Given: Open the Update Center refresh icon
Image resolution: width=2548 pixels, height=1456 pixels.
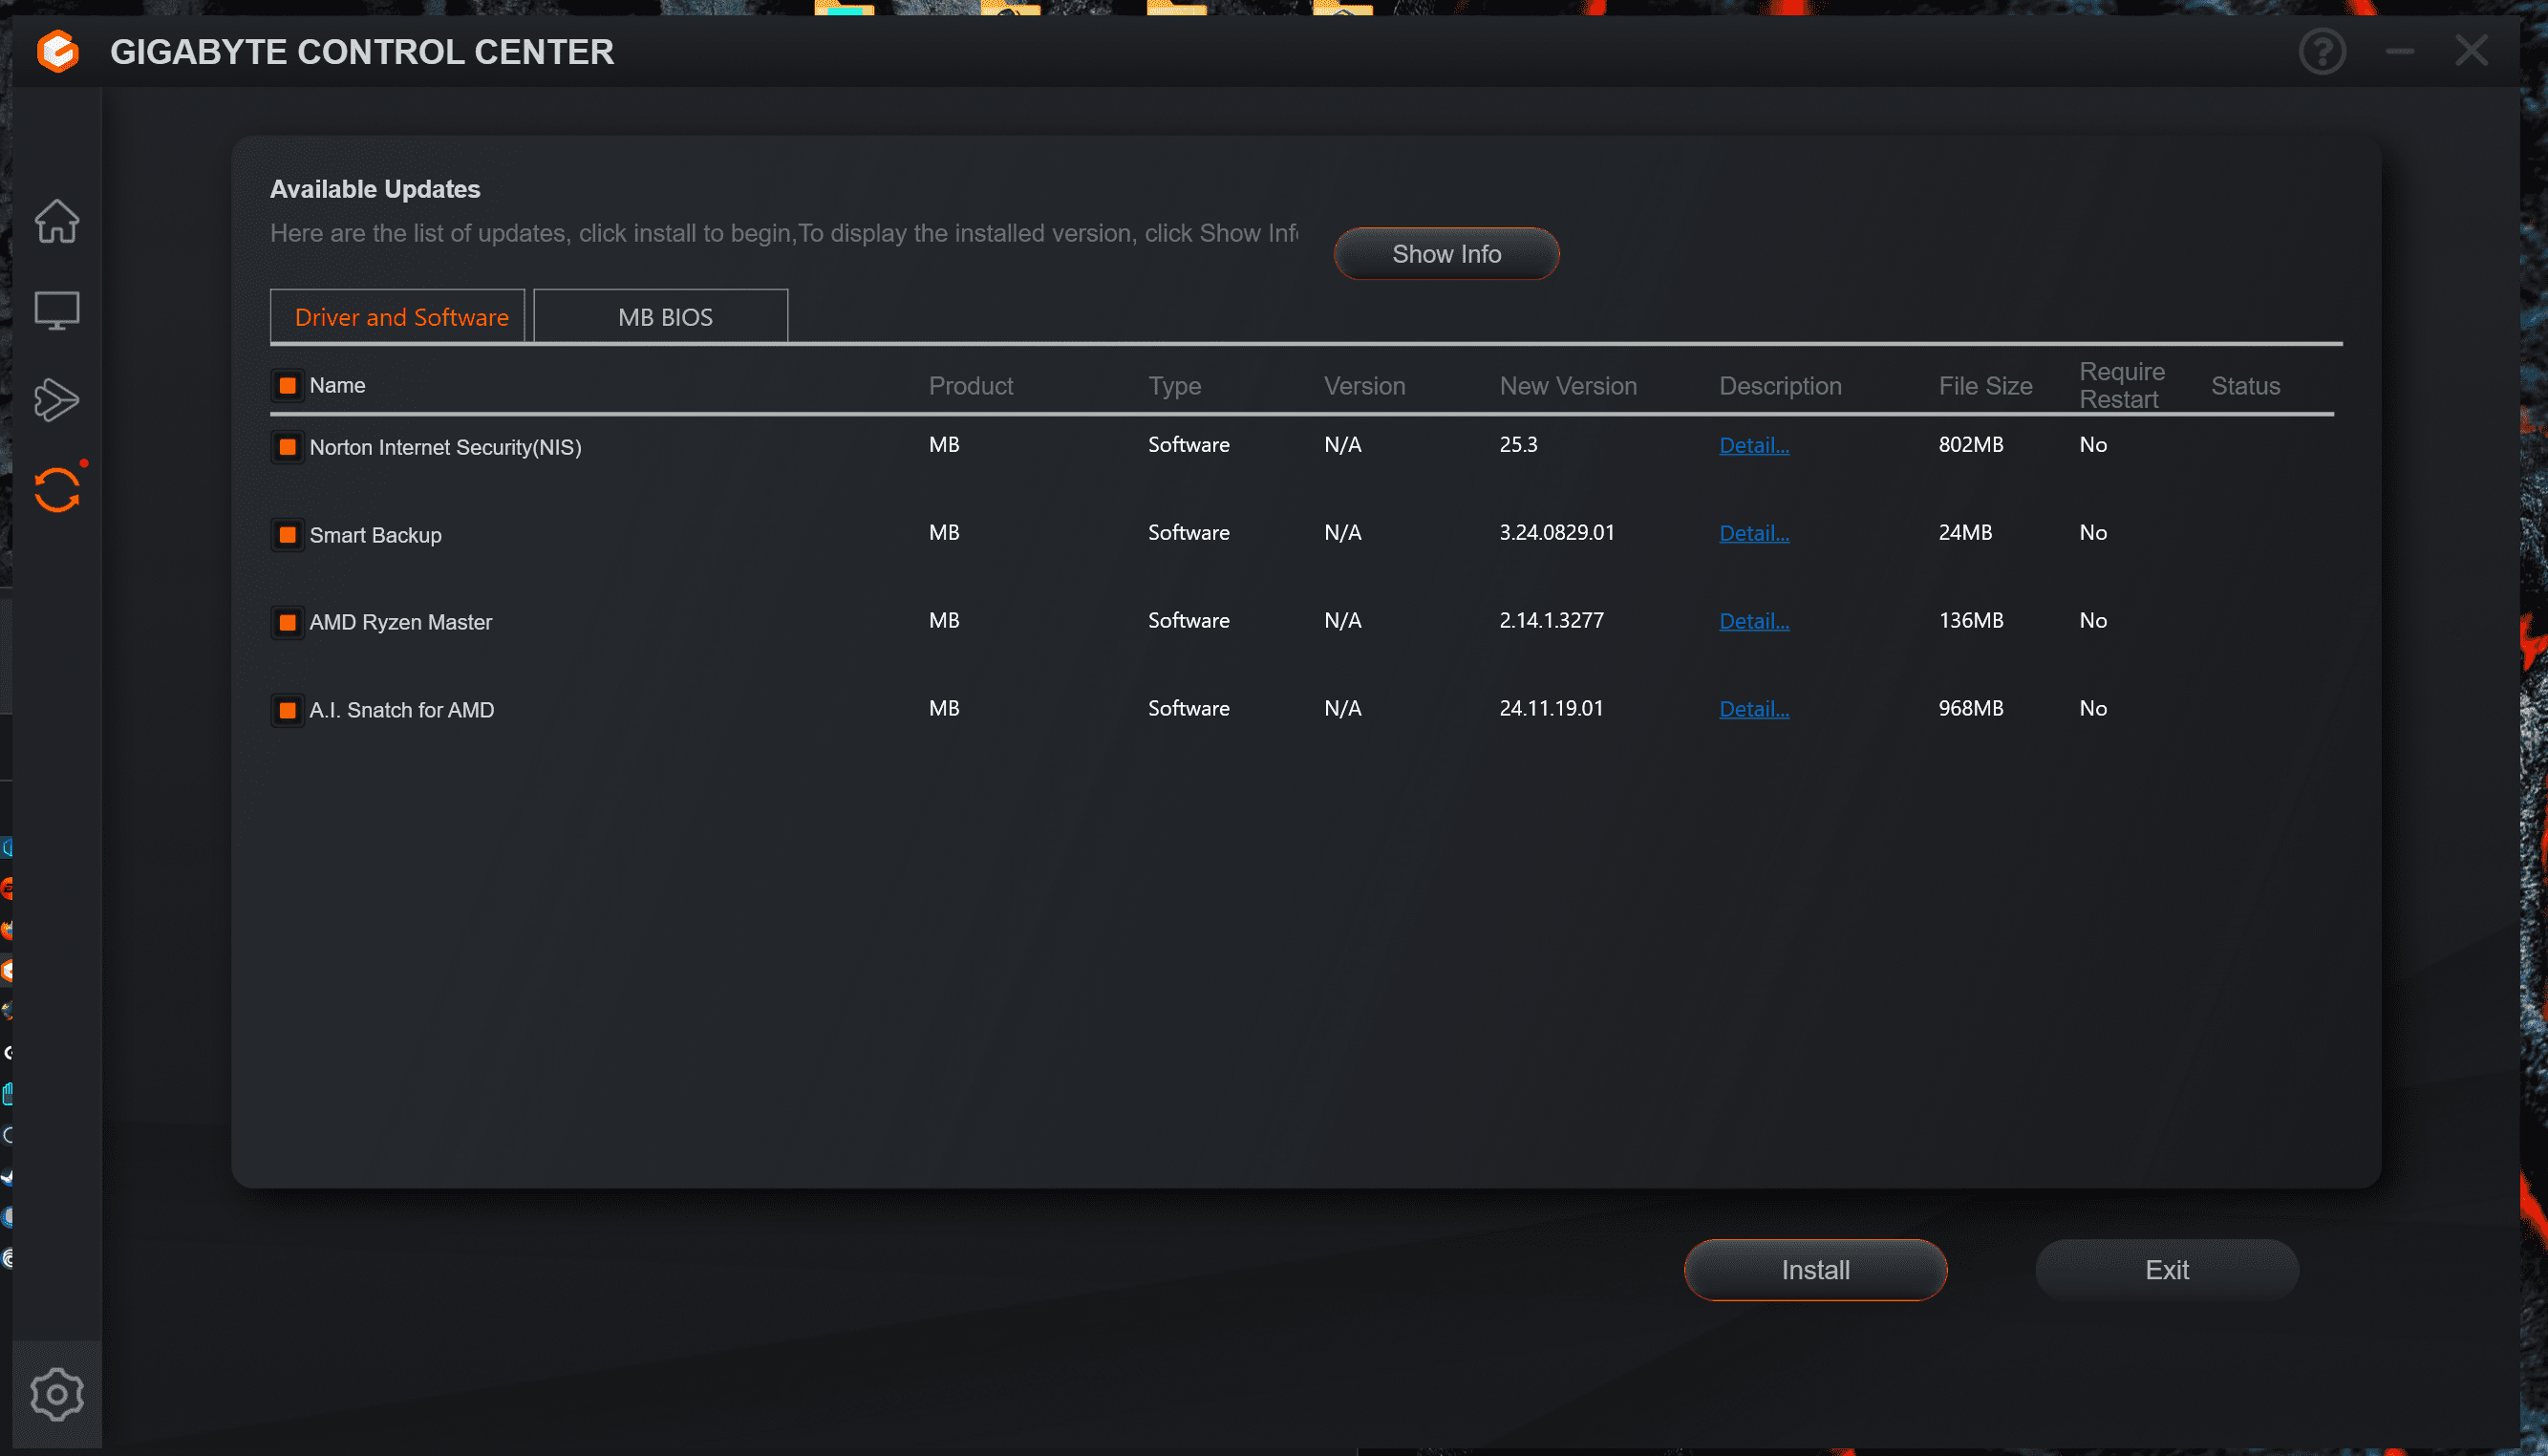Looking at the screenshot, I should tap(57, 490).
